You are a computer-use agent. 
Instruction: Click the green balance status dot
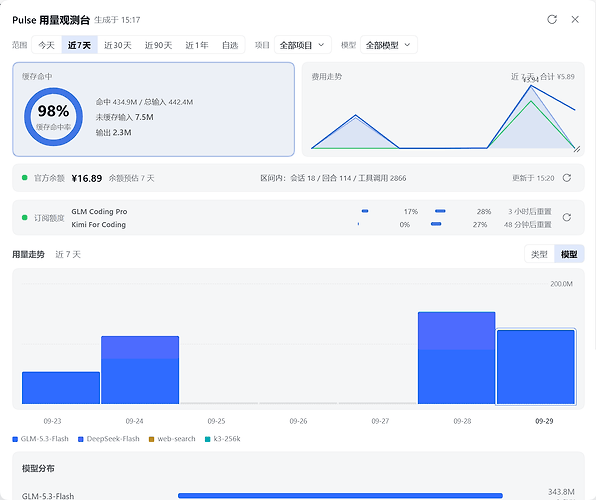(x=25, y=178)
